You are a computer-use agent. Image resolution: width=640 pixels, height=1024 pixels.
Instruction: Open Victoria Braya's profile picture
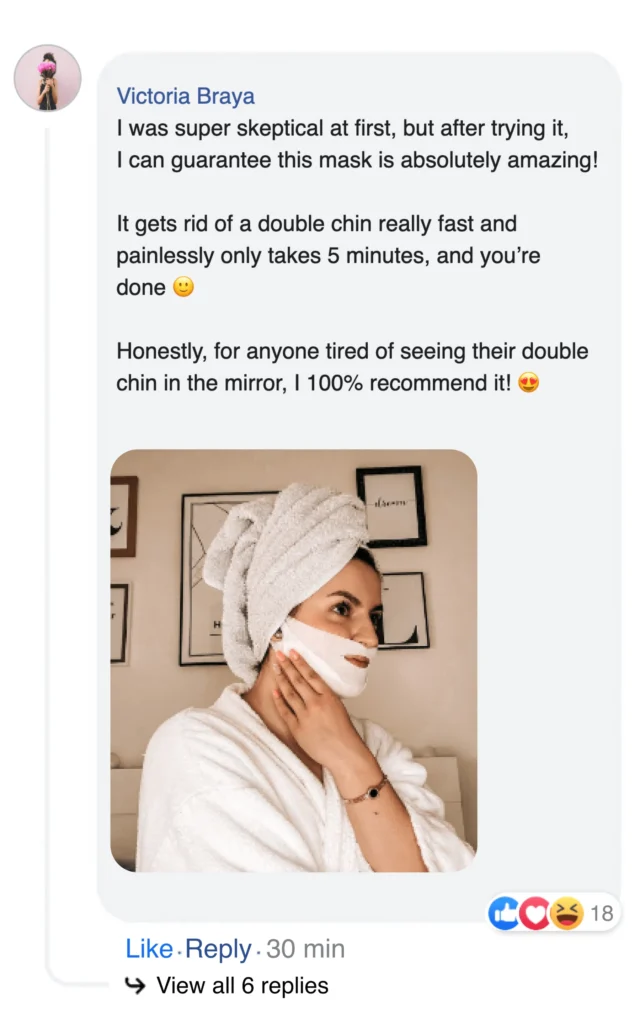point(48,78)
